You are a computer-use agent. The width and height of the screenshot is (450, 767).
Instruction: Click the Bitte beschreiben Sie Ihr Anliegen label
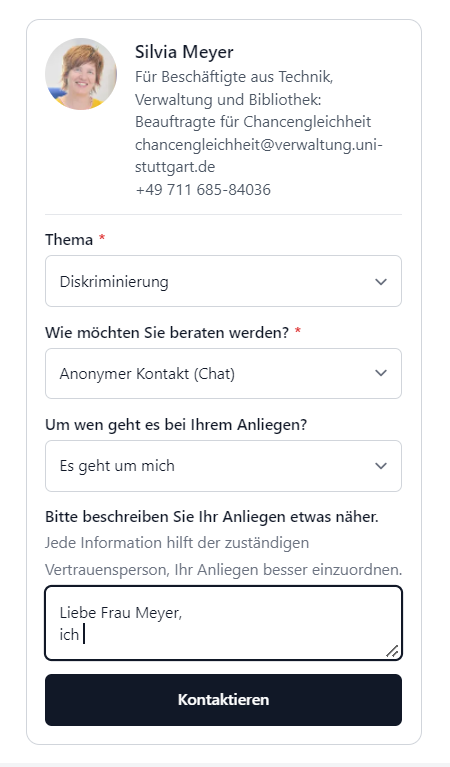click(212, 517)
